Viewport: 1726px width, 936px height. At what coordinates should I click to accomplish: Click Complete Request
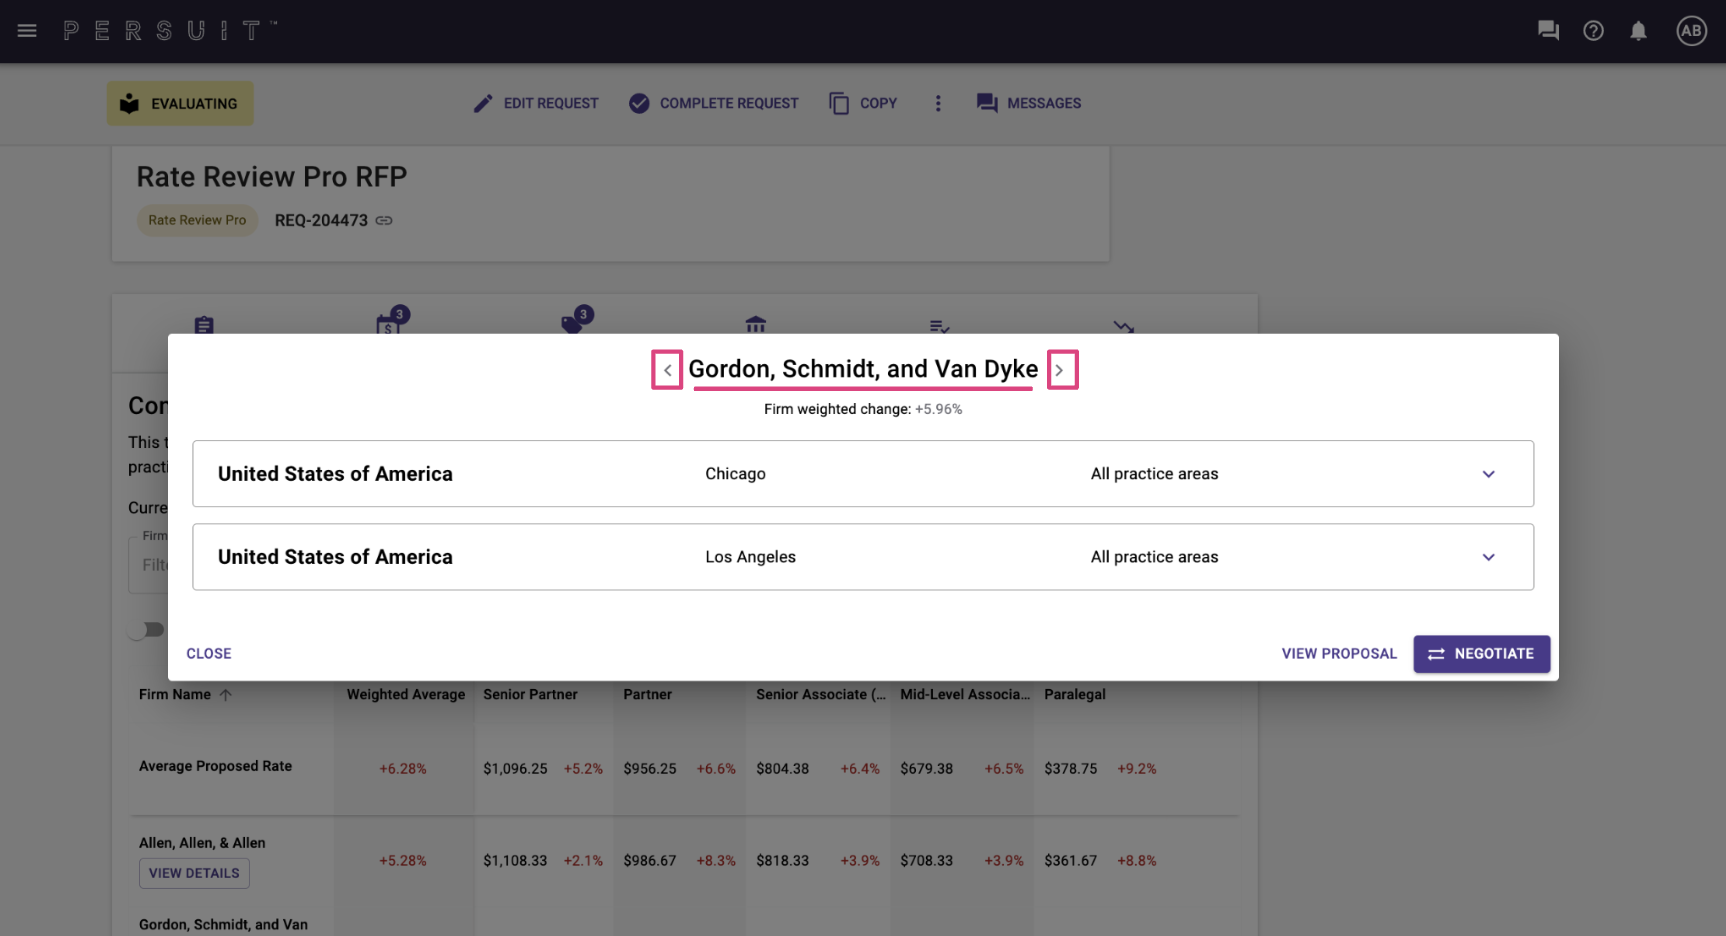coord(714,103)
